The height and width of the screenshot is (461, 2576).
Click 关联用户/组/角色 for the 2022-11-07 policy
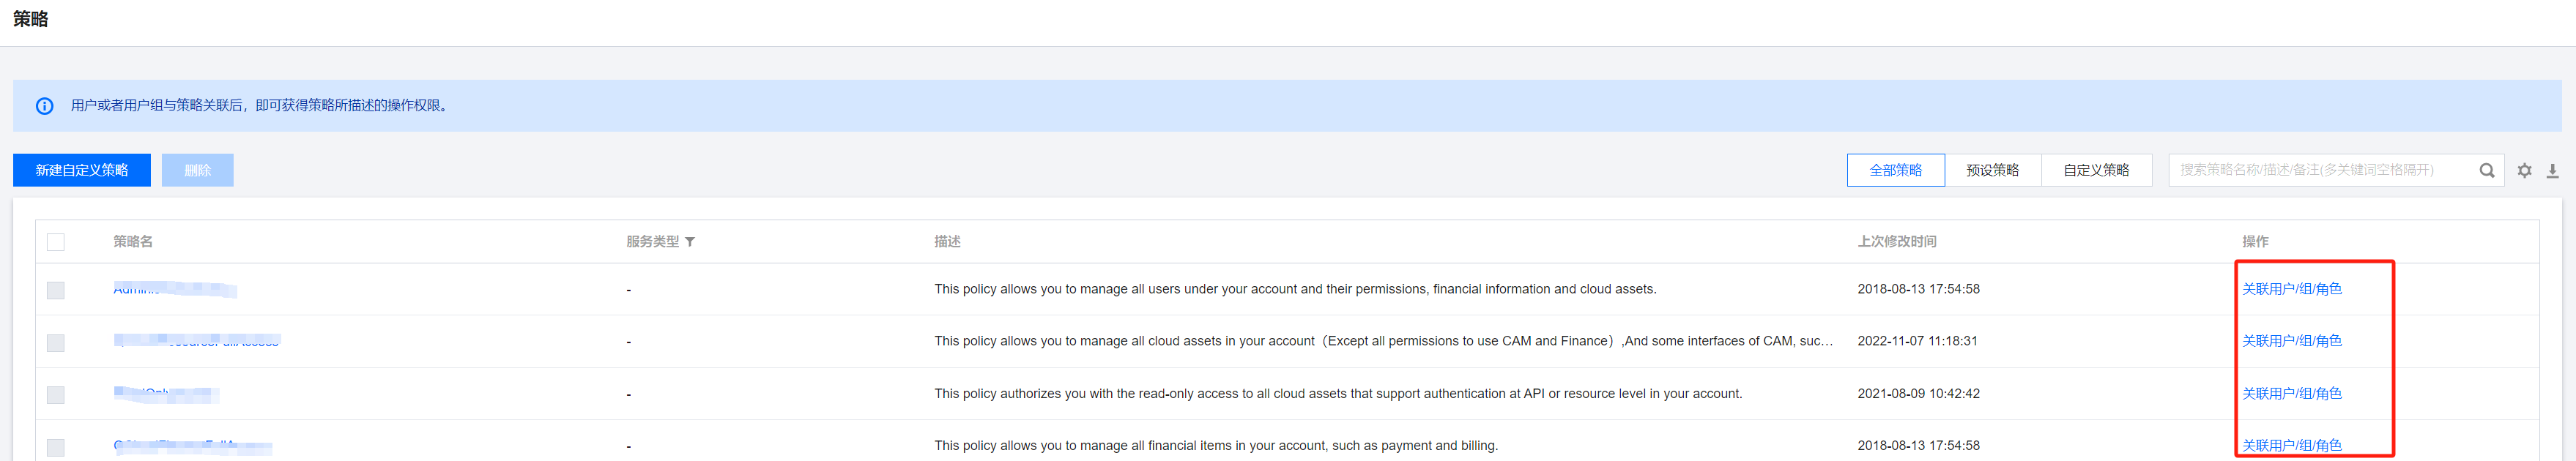point(2291,342)
